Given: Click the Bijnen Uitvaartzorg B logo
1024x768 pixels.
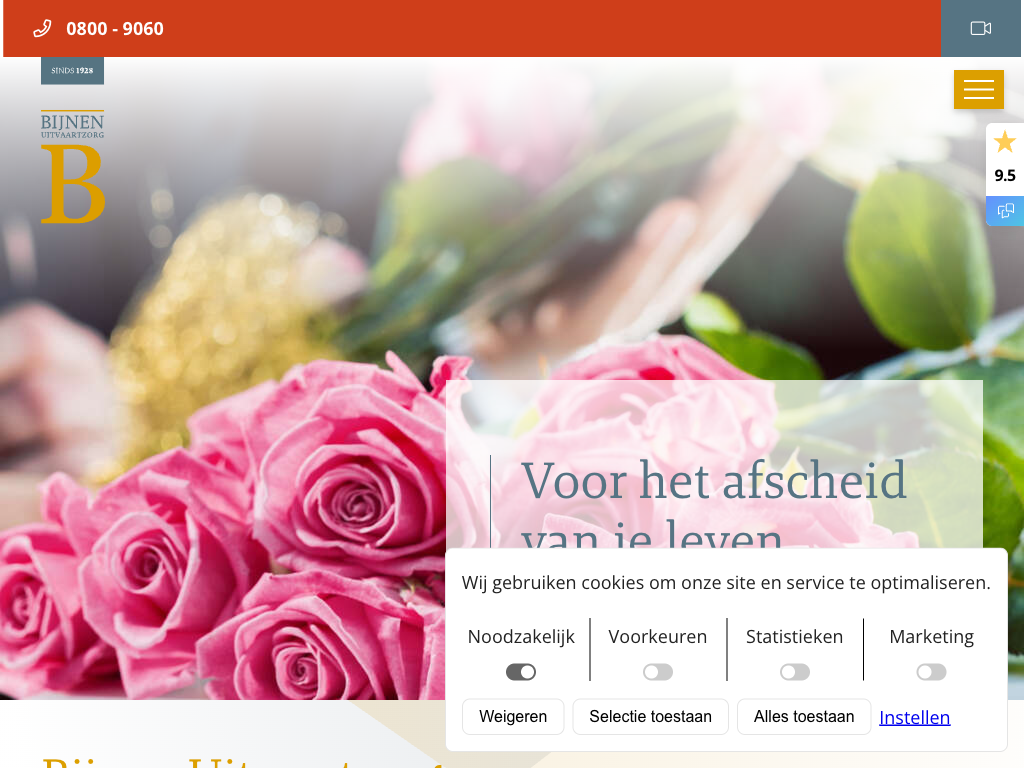Looking at the screenshot, I should 73,168.
